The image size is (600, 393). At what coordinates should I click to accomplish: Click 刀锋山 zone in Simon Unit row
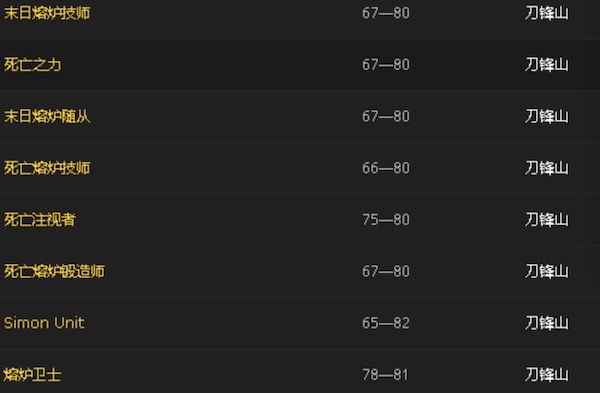(546, 323)
